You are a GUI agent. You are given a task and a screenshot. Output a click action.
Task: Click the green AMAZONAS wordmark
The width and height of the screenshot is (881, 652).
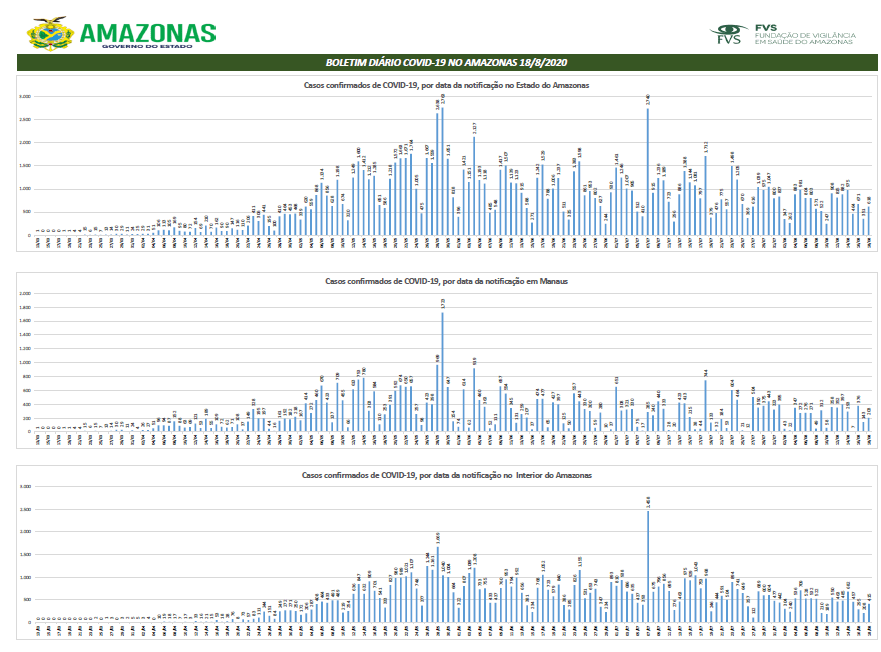click(x=146, y=31)
